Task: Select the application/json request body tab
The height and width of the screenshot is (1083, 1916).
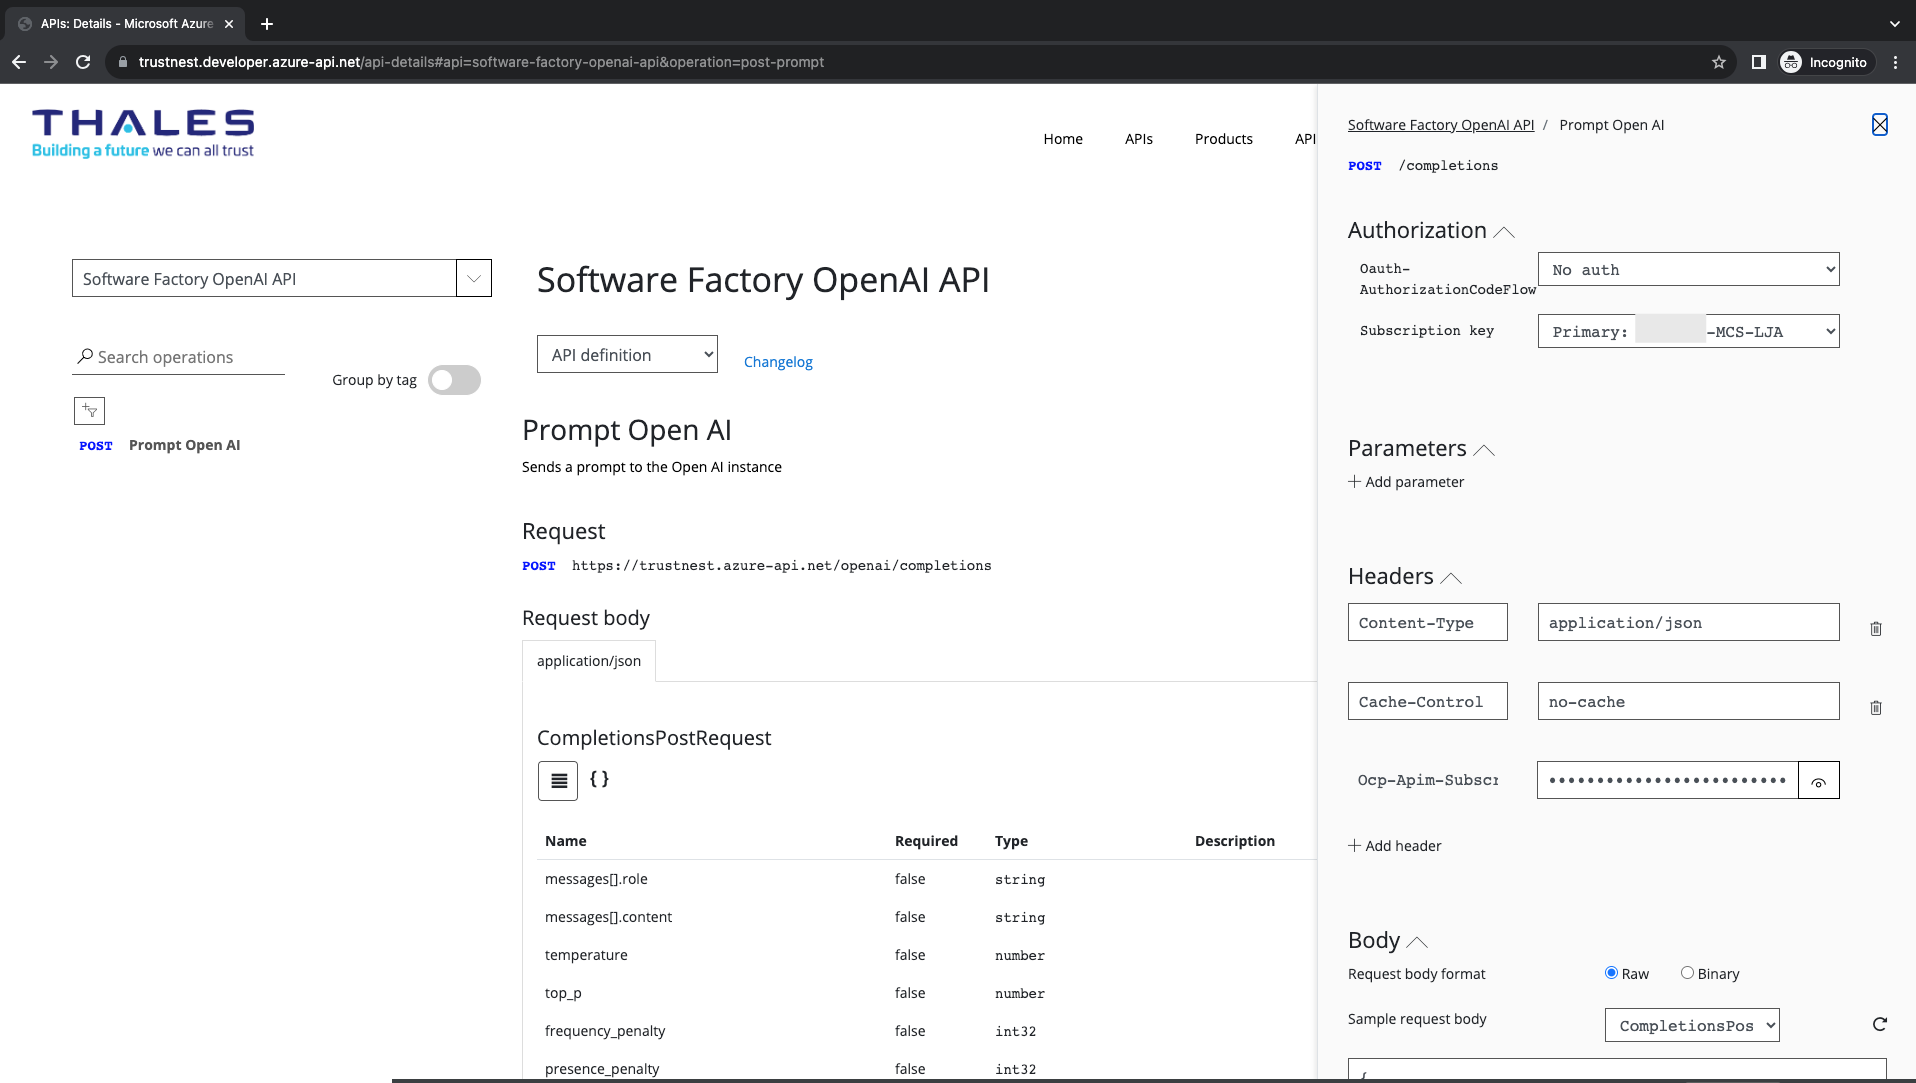Action: (x=589, y=661)
